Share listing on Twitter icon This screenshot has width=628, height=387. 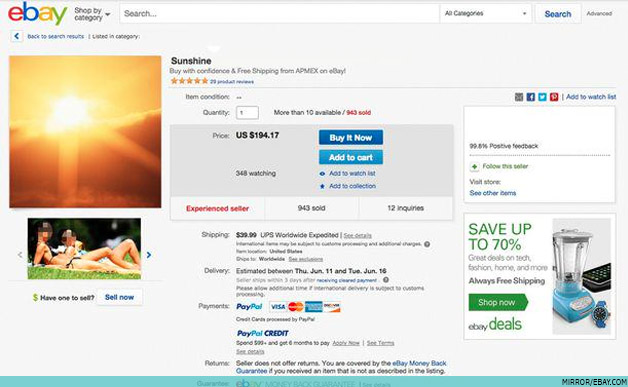pos(542,97)
